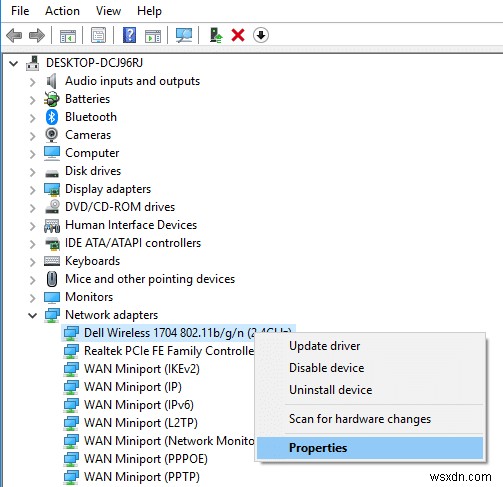
Task: Expand Audio inputs and outputs
Action: tap(32, 82)
